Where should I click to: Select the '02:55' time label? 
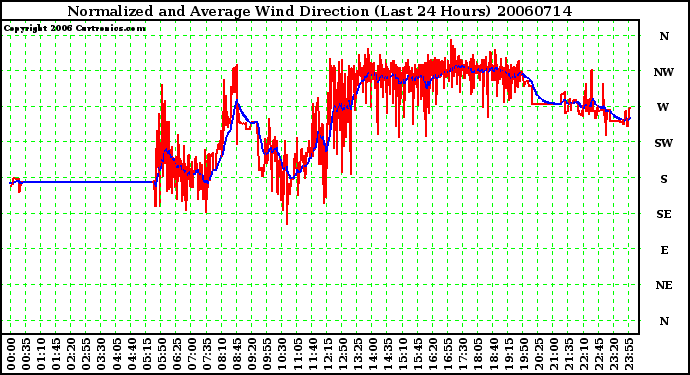(x=86, y=354)
